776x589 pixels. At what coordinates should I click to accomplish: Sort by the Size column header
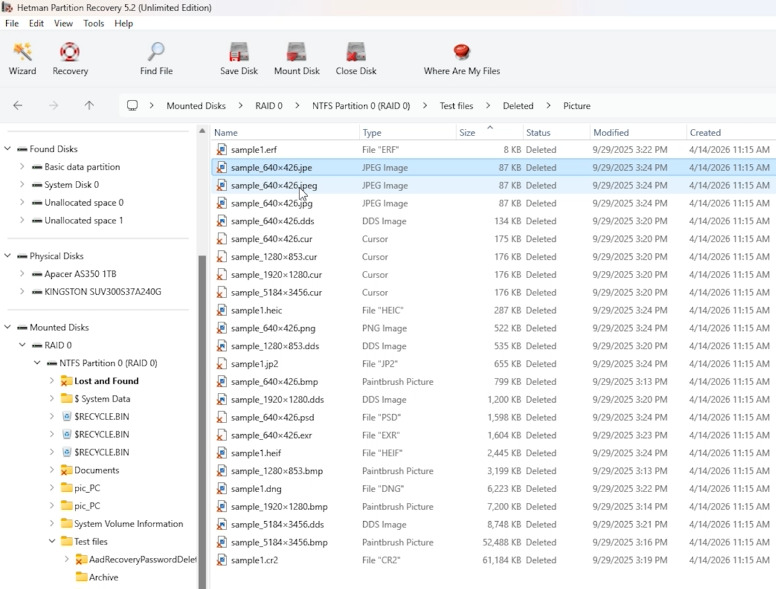pyautogui.click(x=489, y=132)
